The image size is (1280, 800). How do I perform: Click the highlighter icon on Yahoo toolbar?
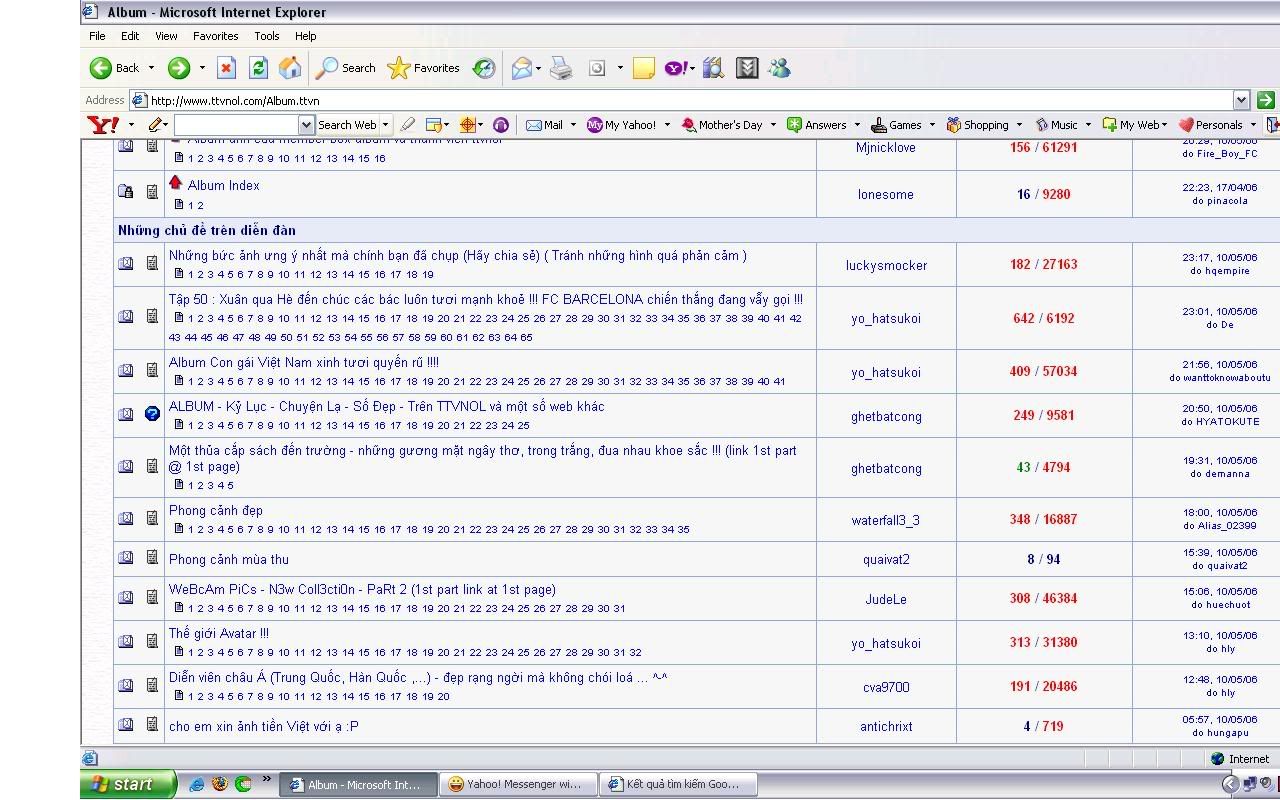(x=407, y=125)
